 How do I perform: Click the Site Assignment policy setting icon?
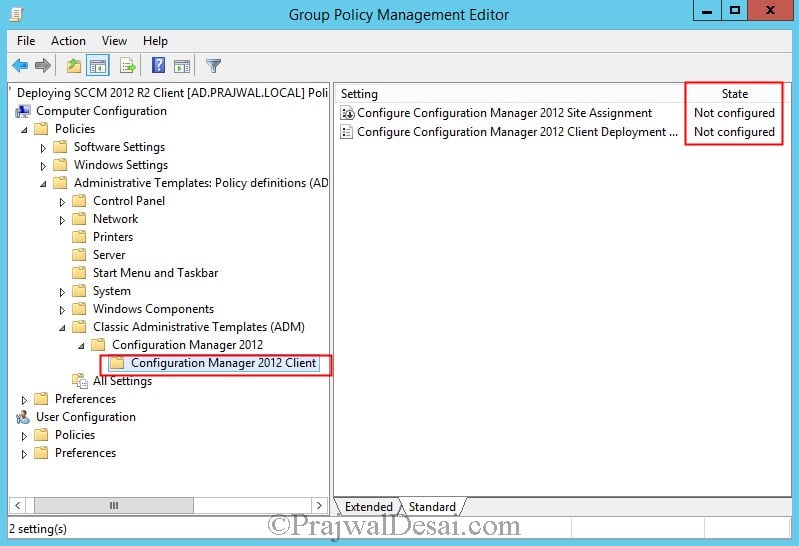[347, 113]
